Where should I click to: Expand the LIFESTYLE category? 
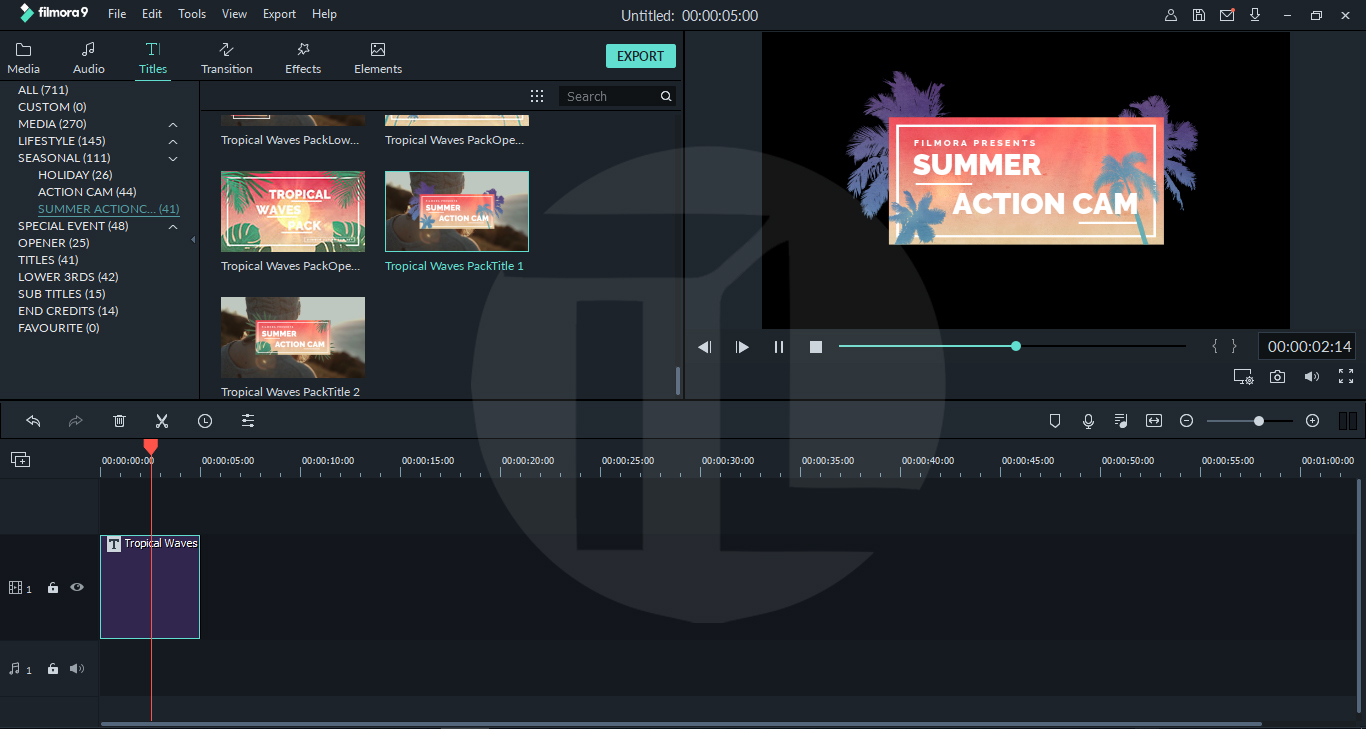point(172,140)
